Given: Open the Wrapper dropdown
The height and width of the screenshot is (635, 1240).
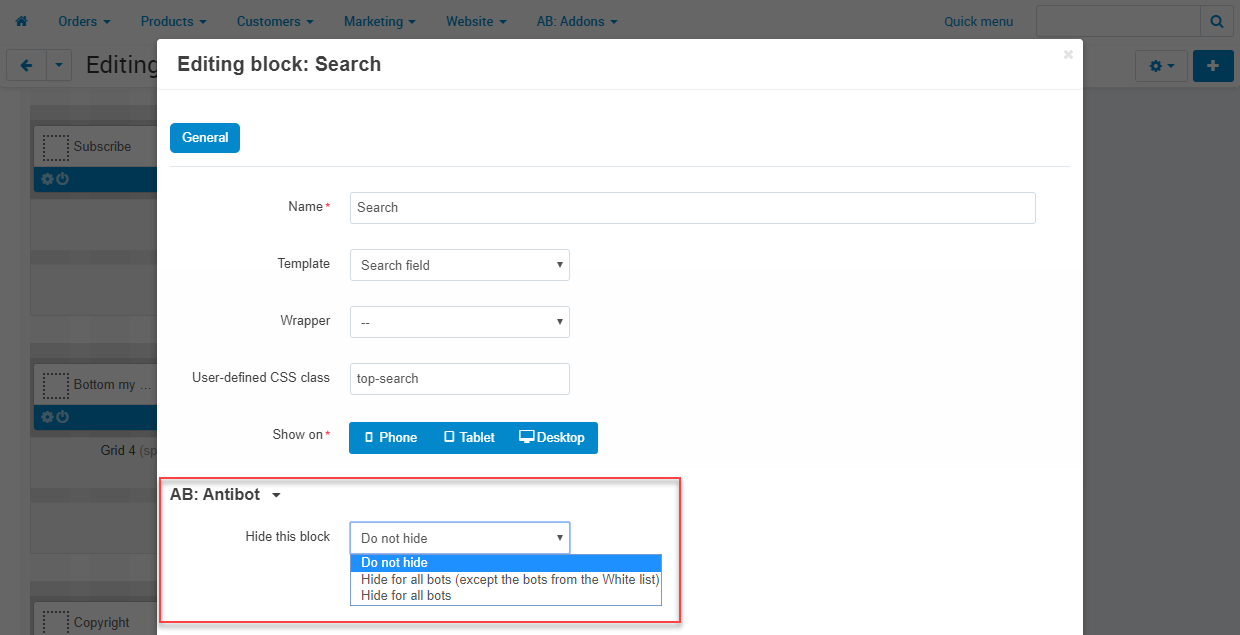Looking at the screenshot, I should coord(459,322).
